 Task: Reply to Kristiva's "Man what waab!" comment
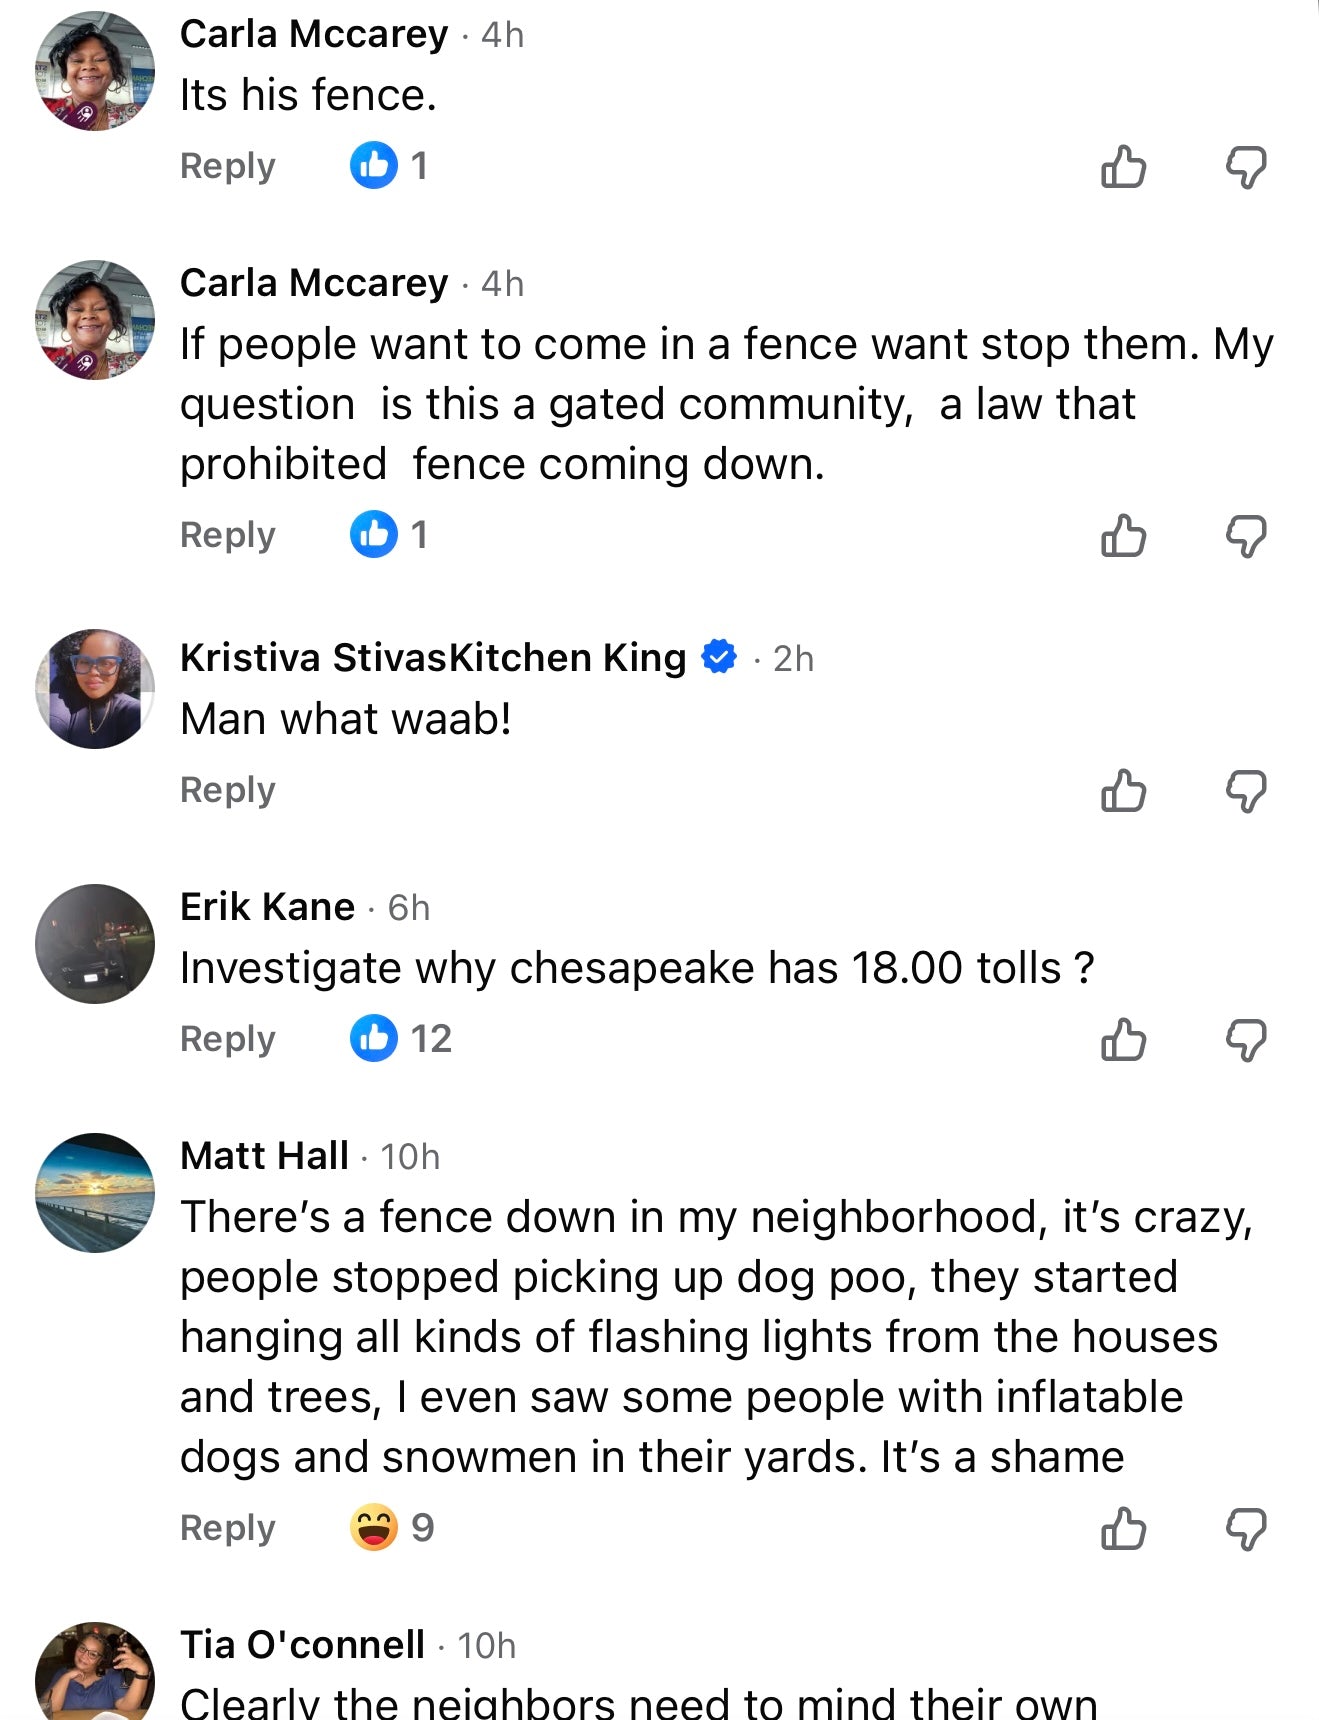227,790
